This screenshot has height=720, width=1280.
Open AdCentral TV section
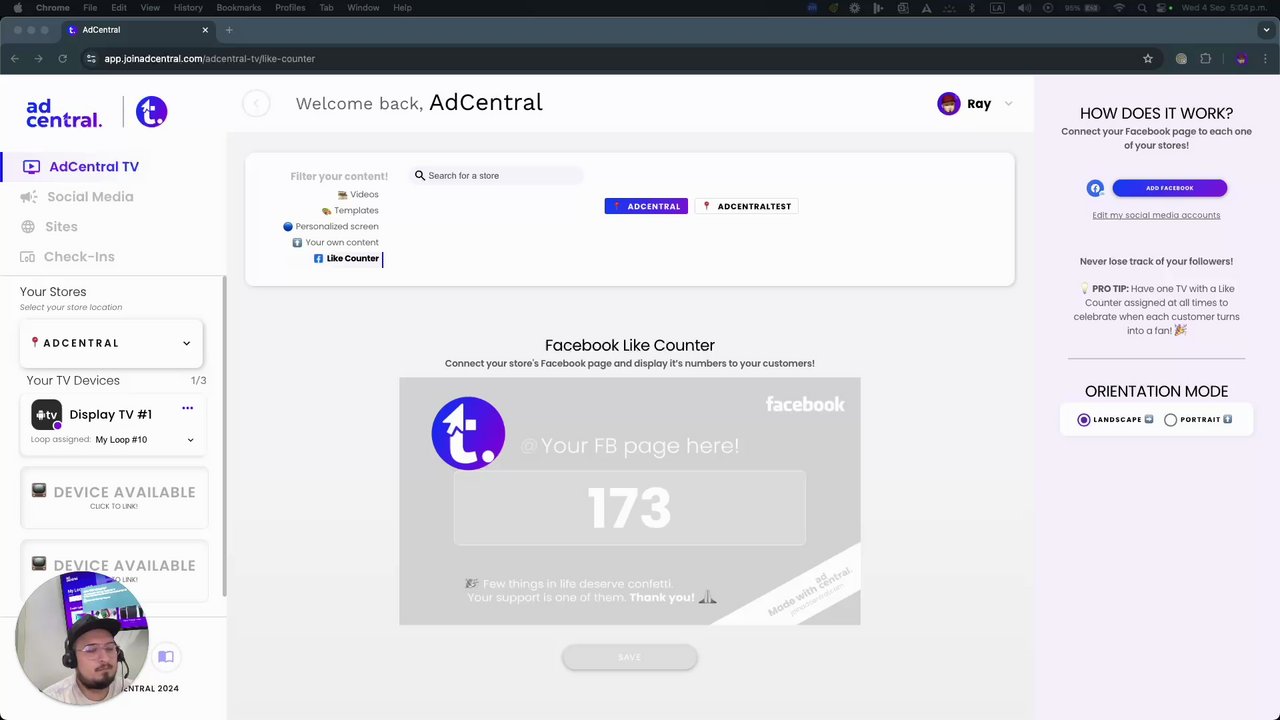(94, 167)
